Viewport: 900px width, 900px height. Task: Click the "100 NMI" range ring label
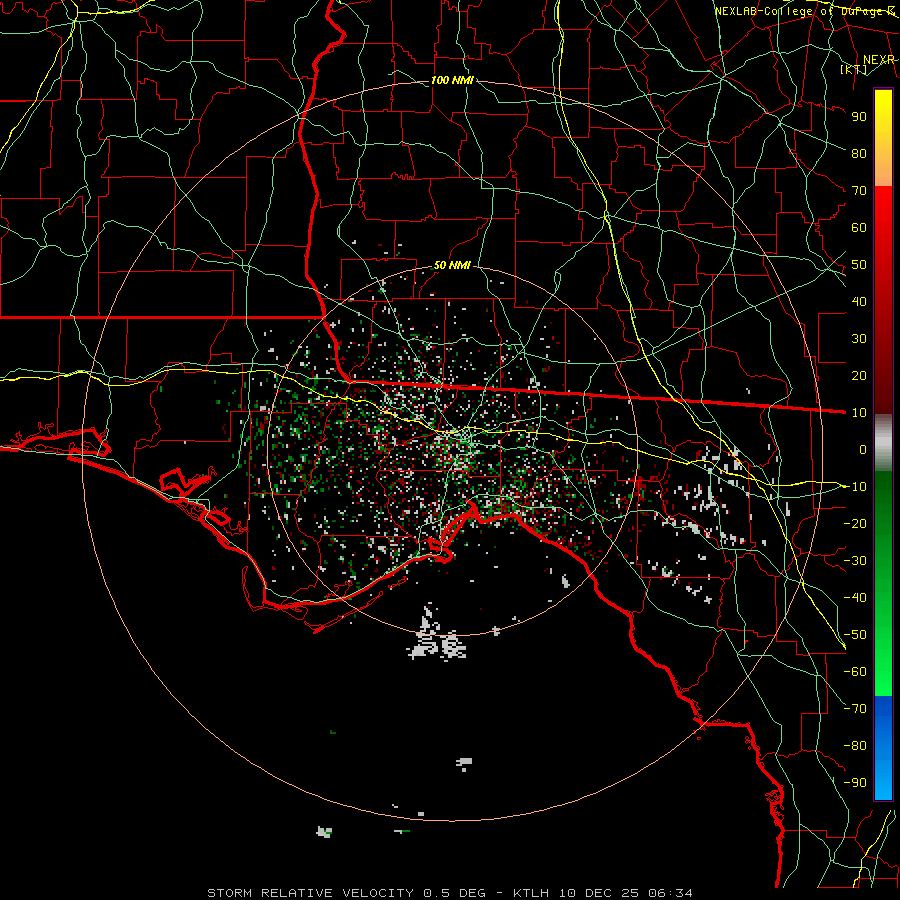point(452,80)
